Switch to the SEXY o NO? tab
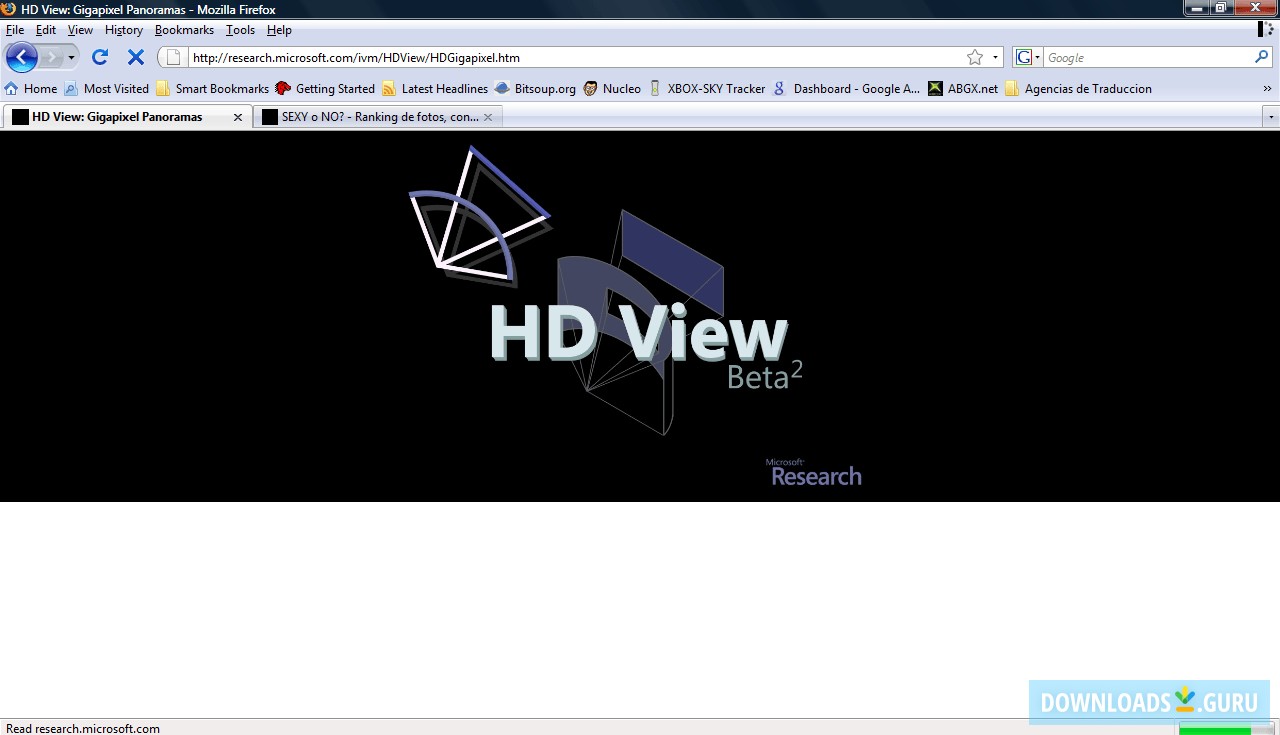1280x735 pixels. (x=378, y=117)
